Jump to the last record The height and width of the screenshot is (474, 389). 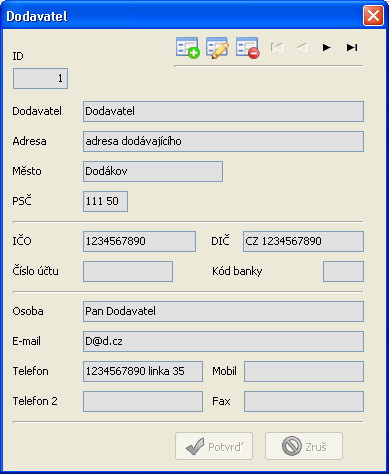click(x=352, y=48)
